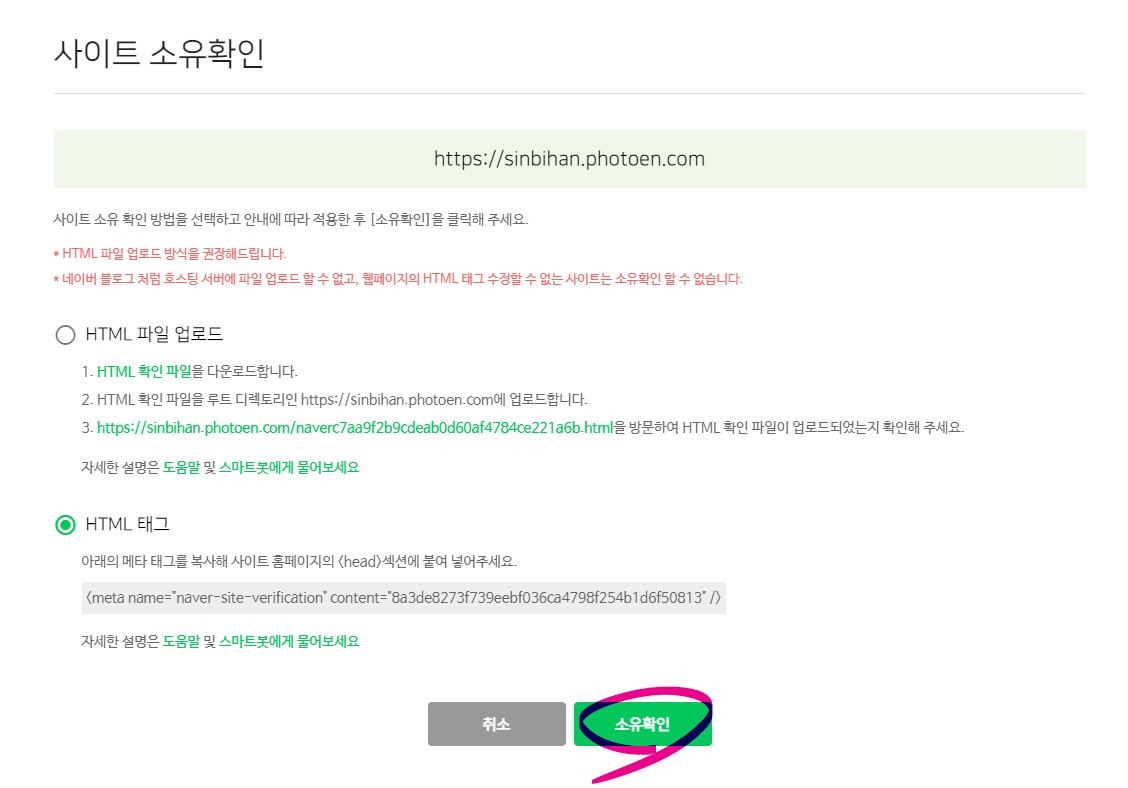Click the instruction about pasting into <head> section

[299, 561]
